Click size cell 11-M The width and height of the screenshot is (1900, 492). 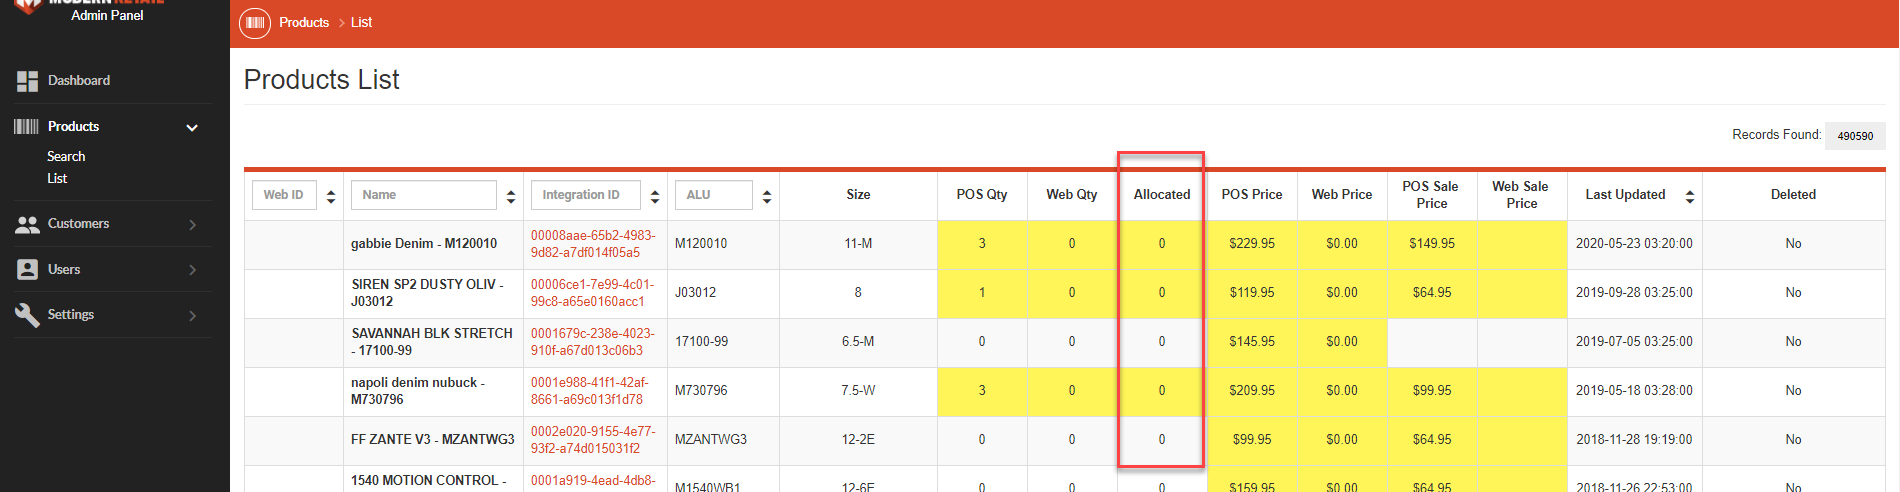tap(858, 244)
